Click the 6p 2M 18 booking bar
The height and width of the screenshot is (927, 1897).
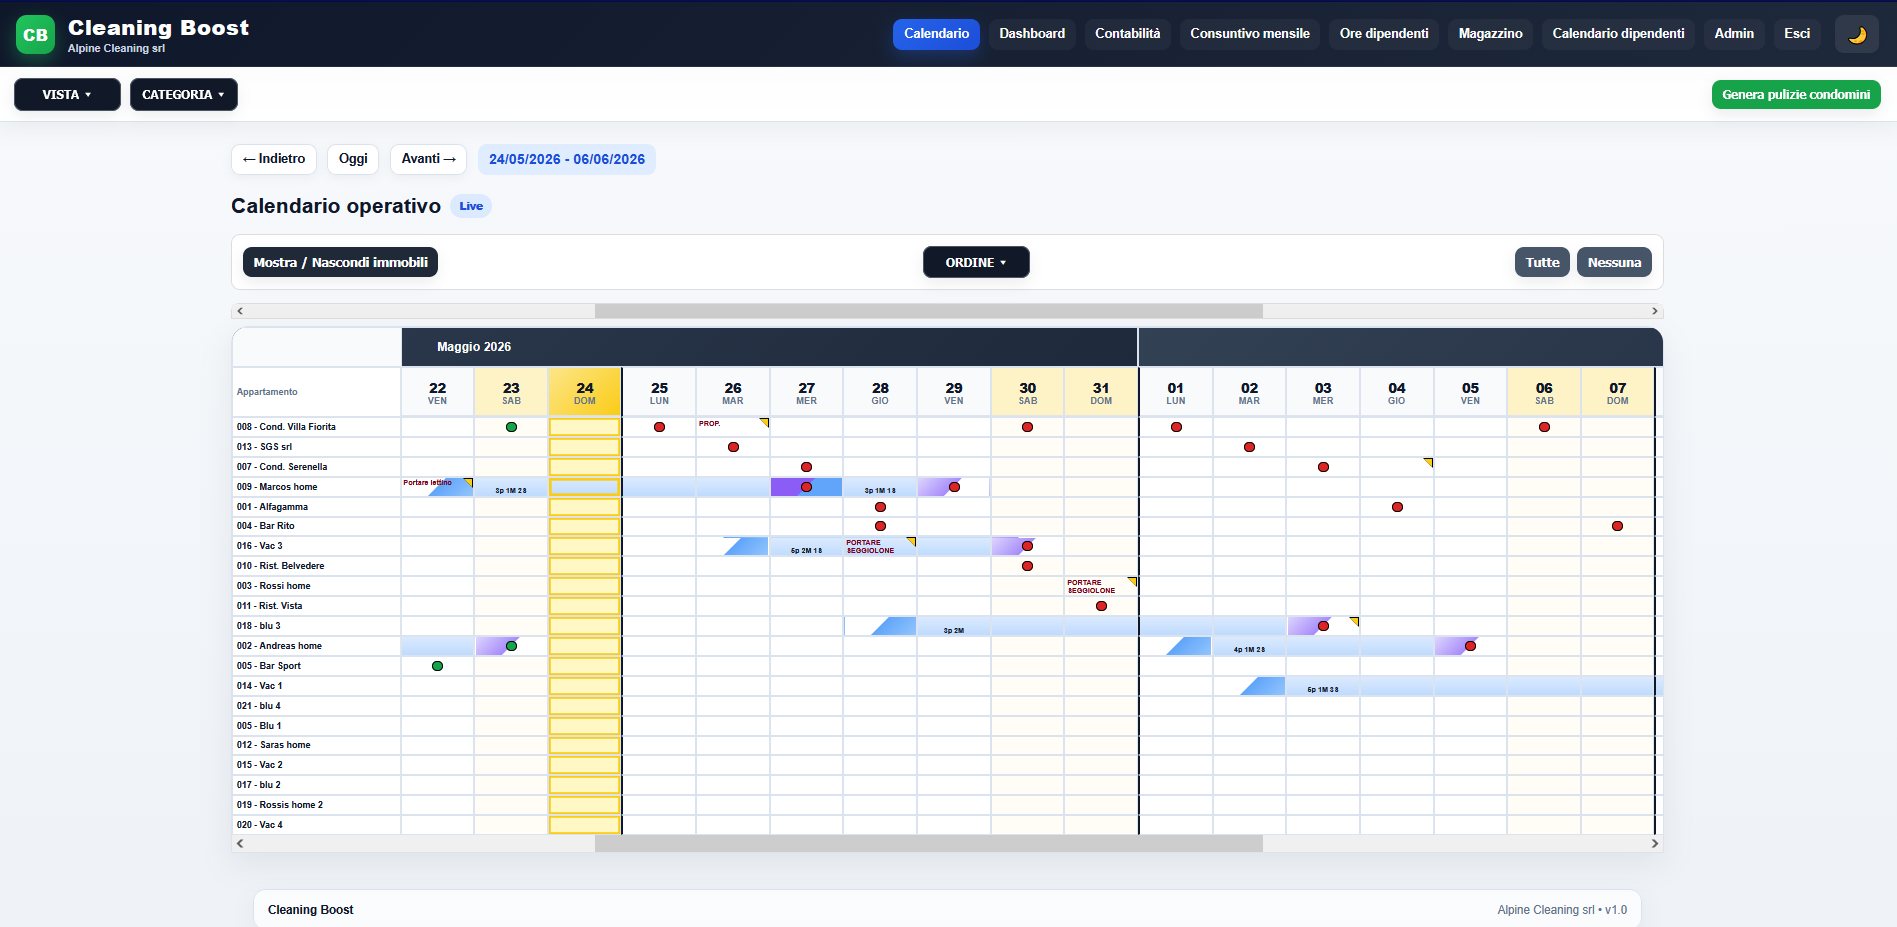click(806, 550)
